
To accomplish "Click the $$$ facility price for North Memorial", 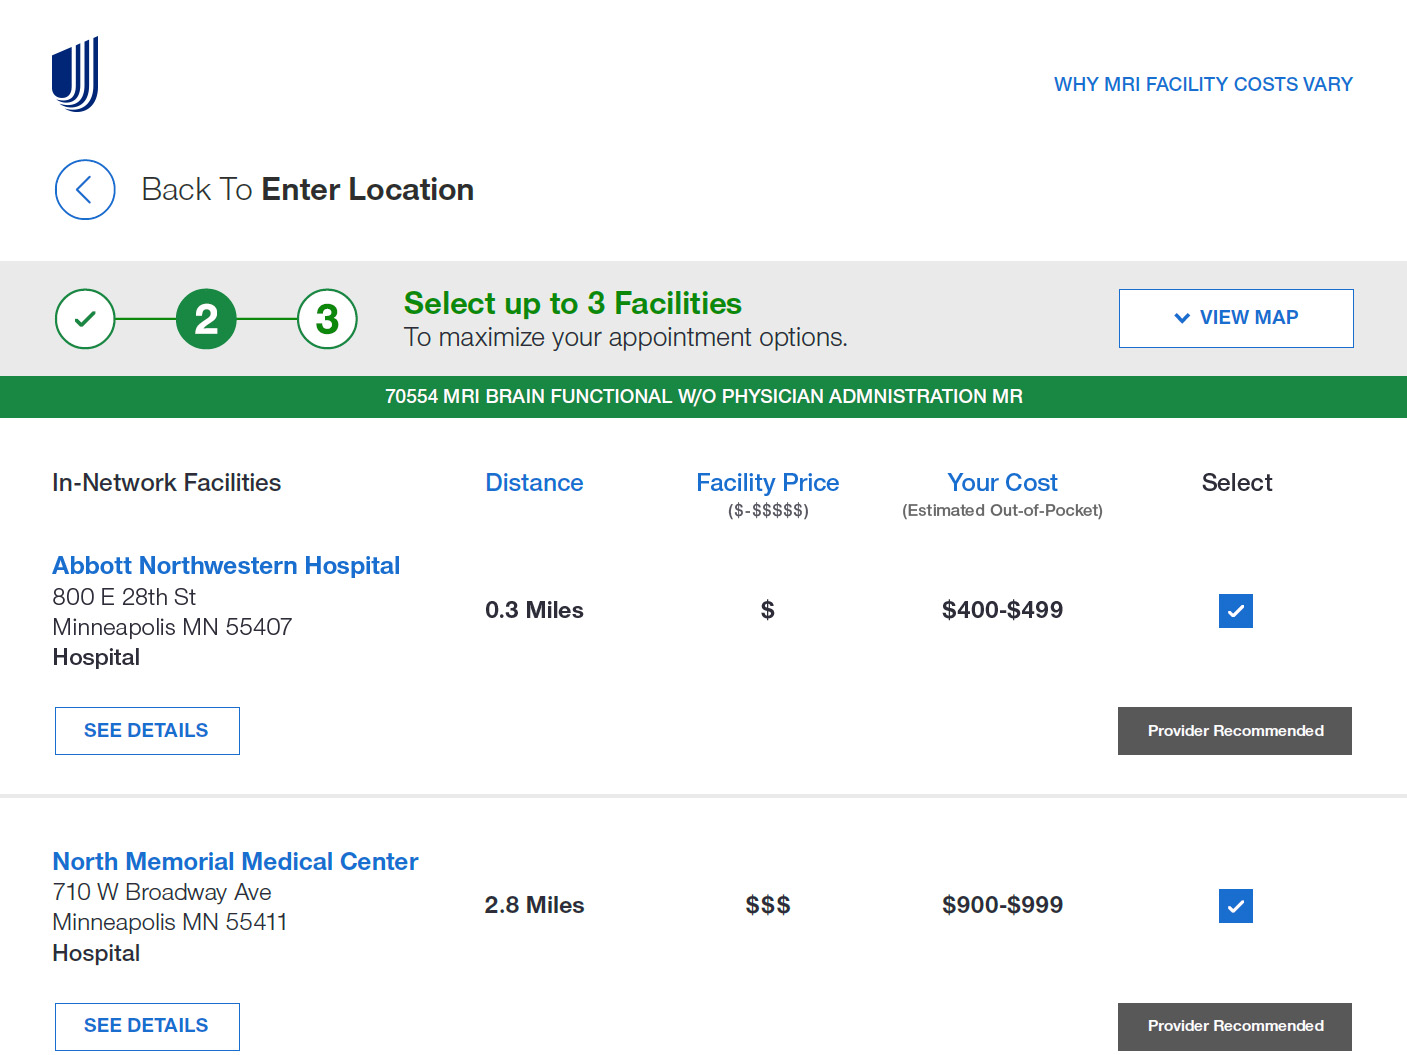I will 767,905.
